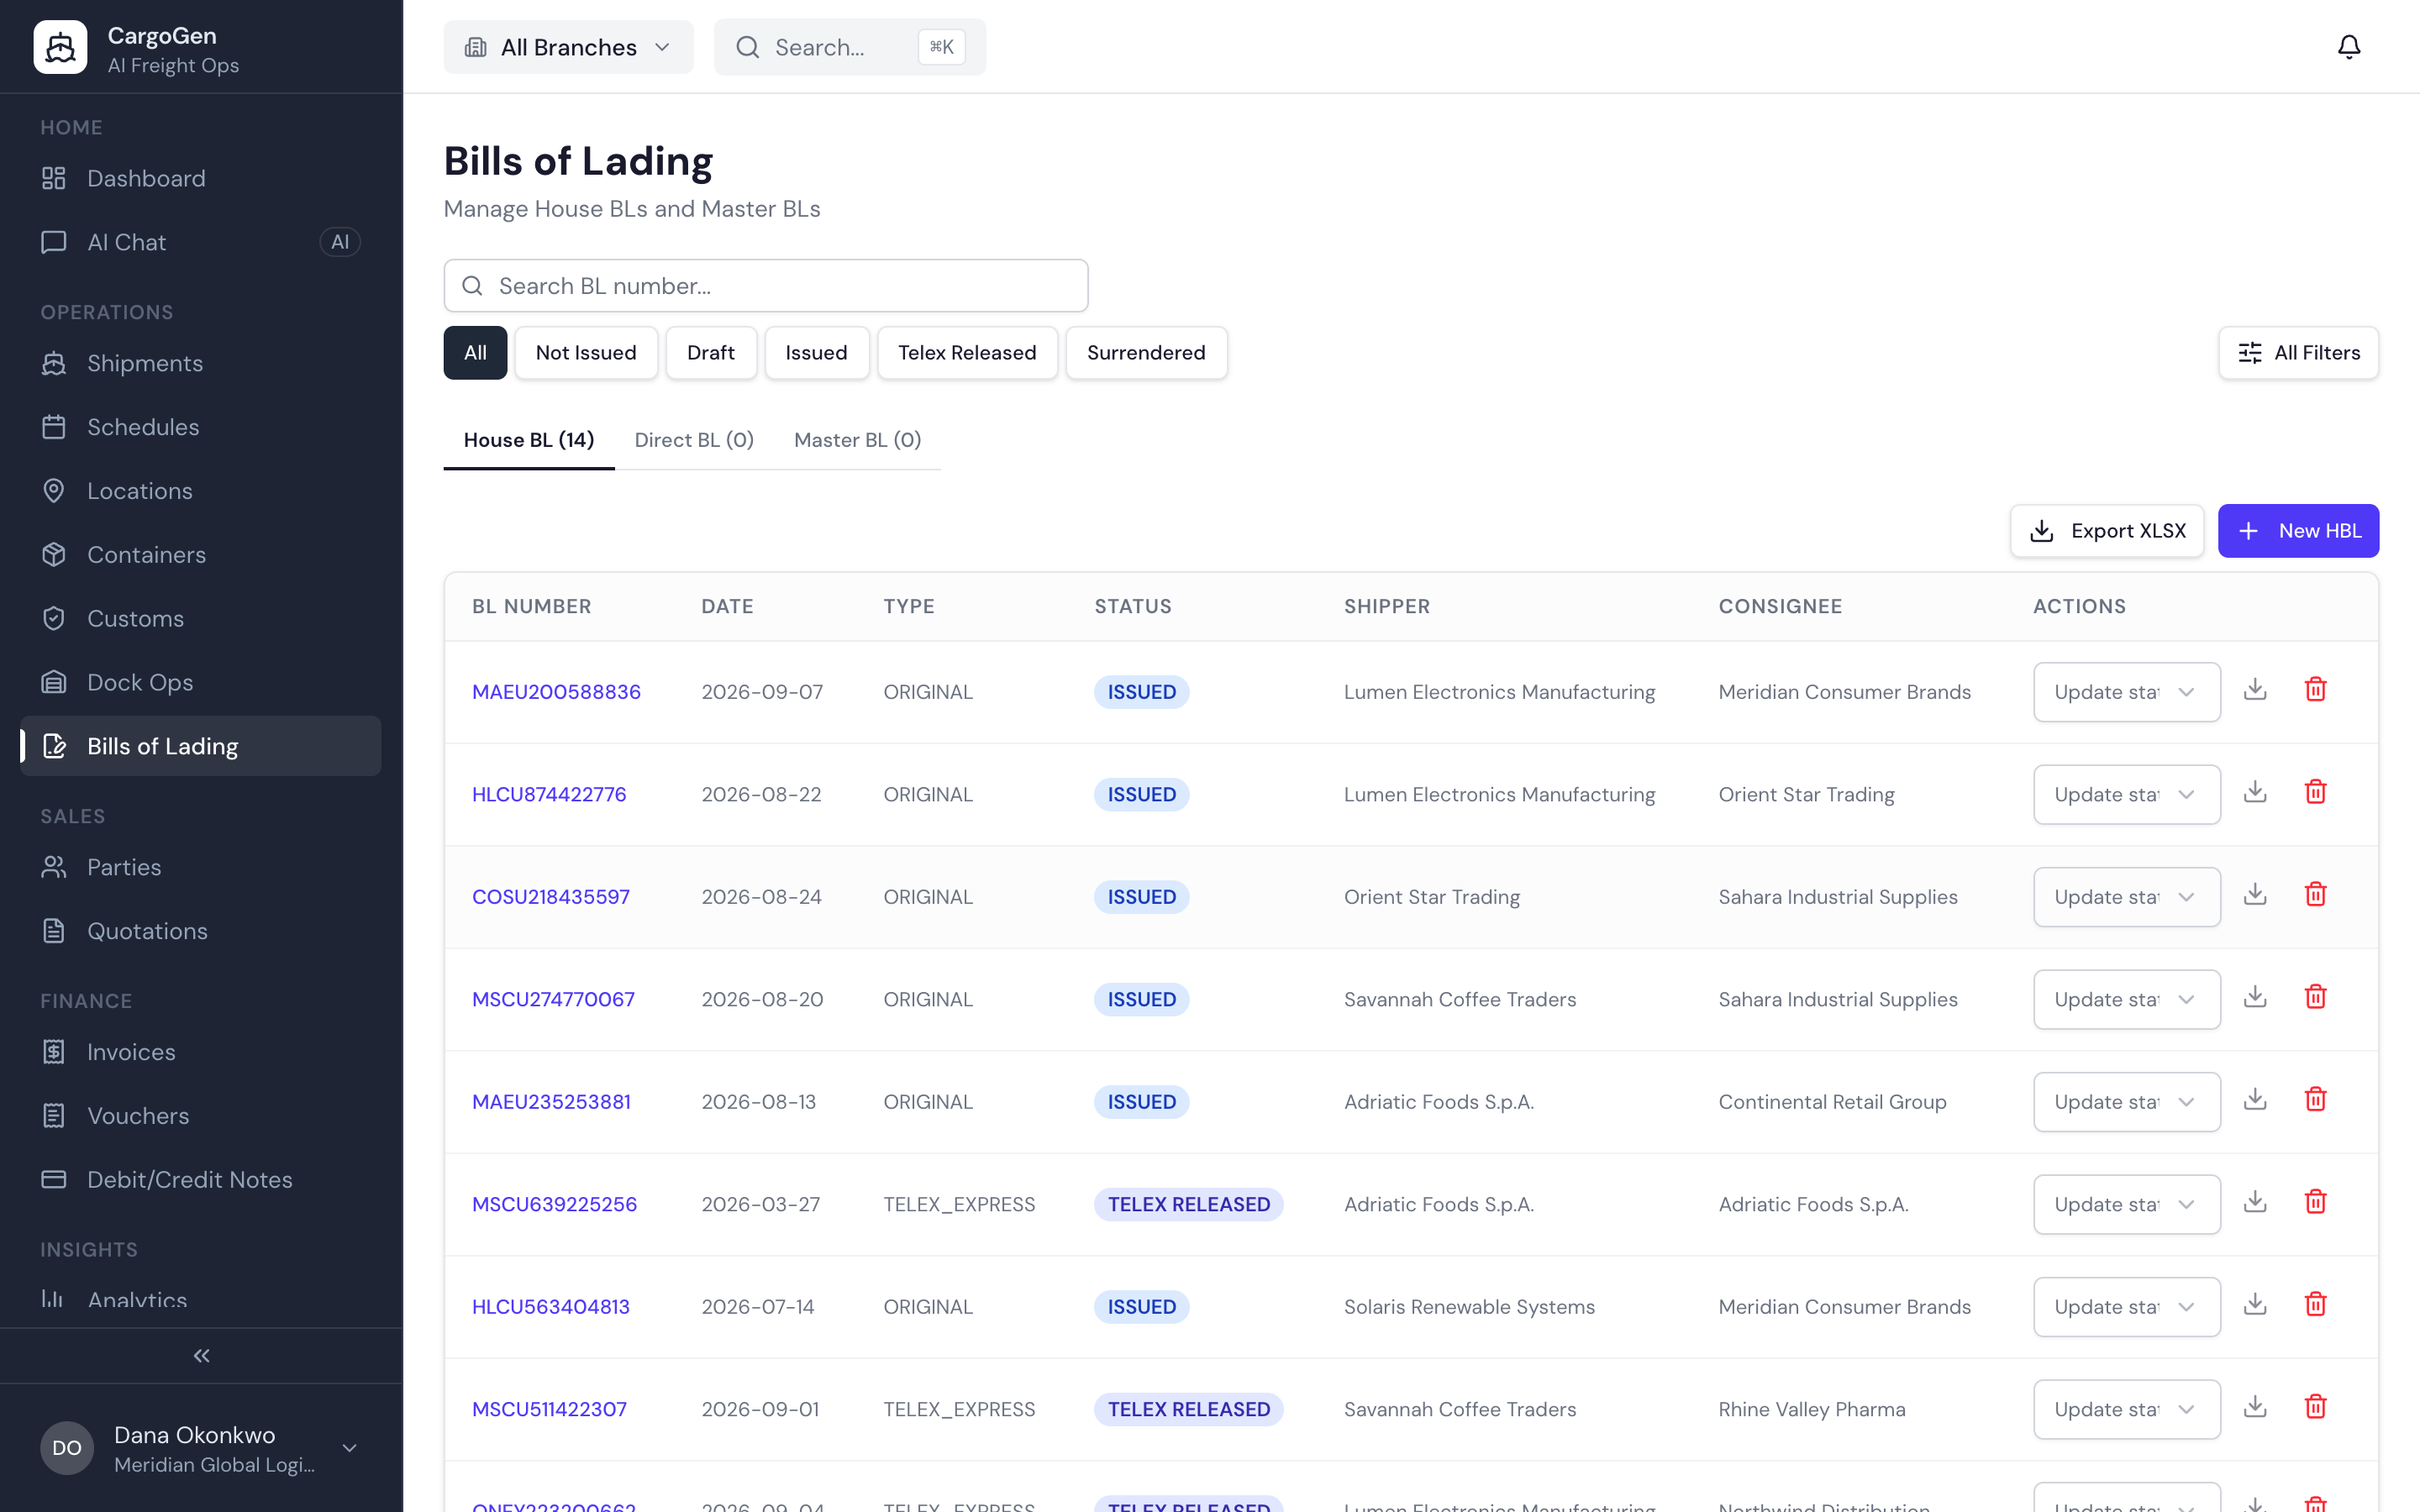The image size is (2420, 1512).
Task: Delete the MAEU200588836 row
Action: click(x=2315, y=690)
